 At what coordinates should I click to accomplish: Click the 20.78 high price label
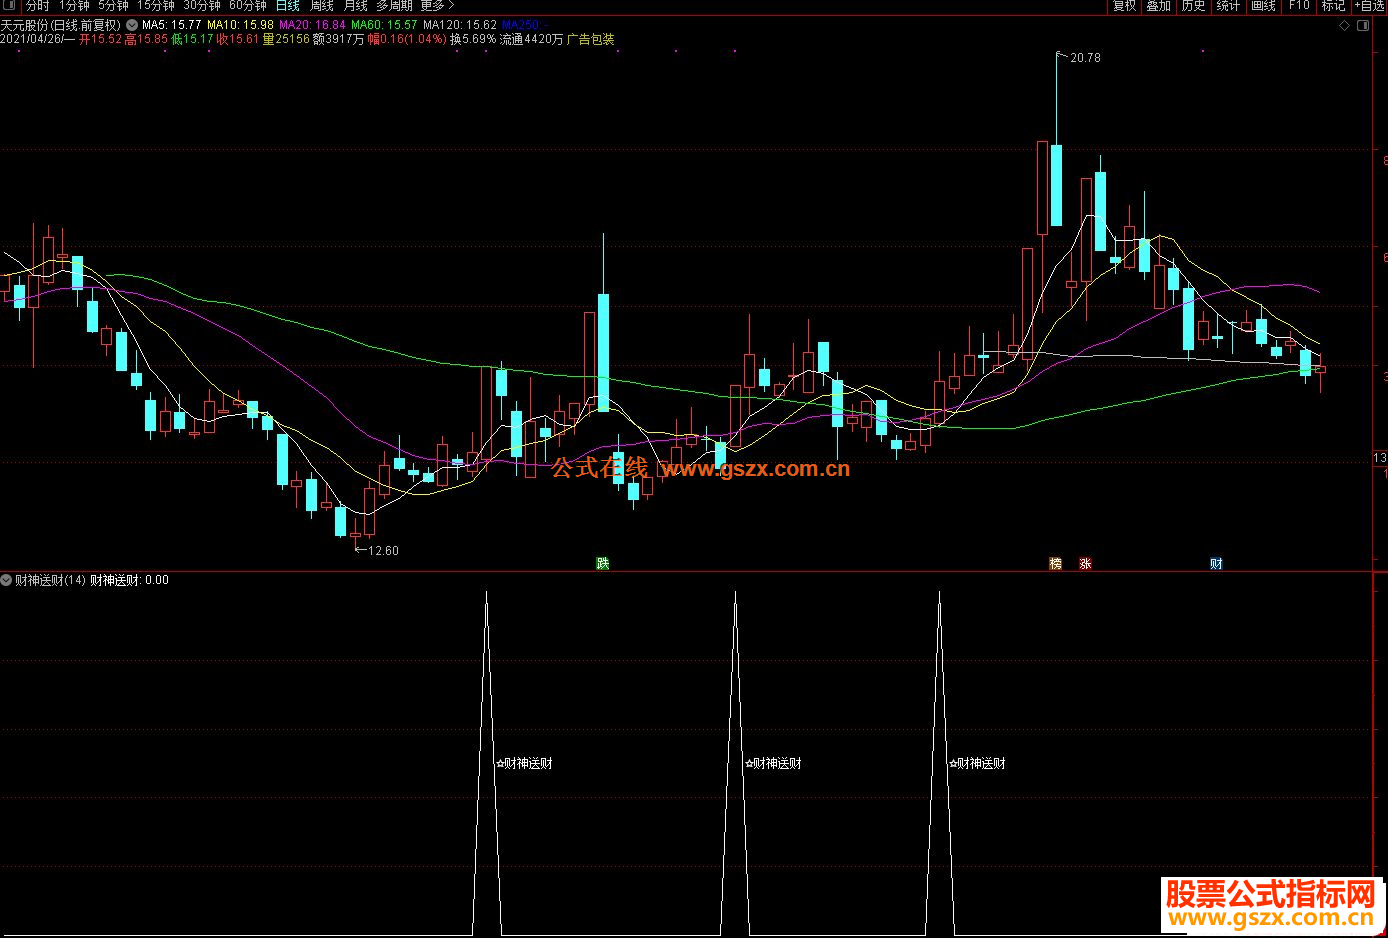coord(1085,58)
